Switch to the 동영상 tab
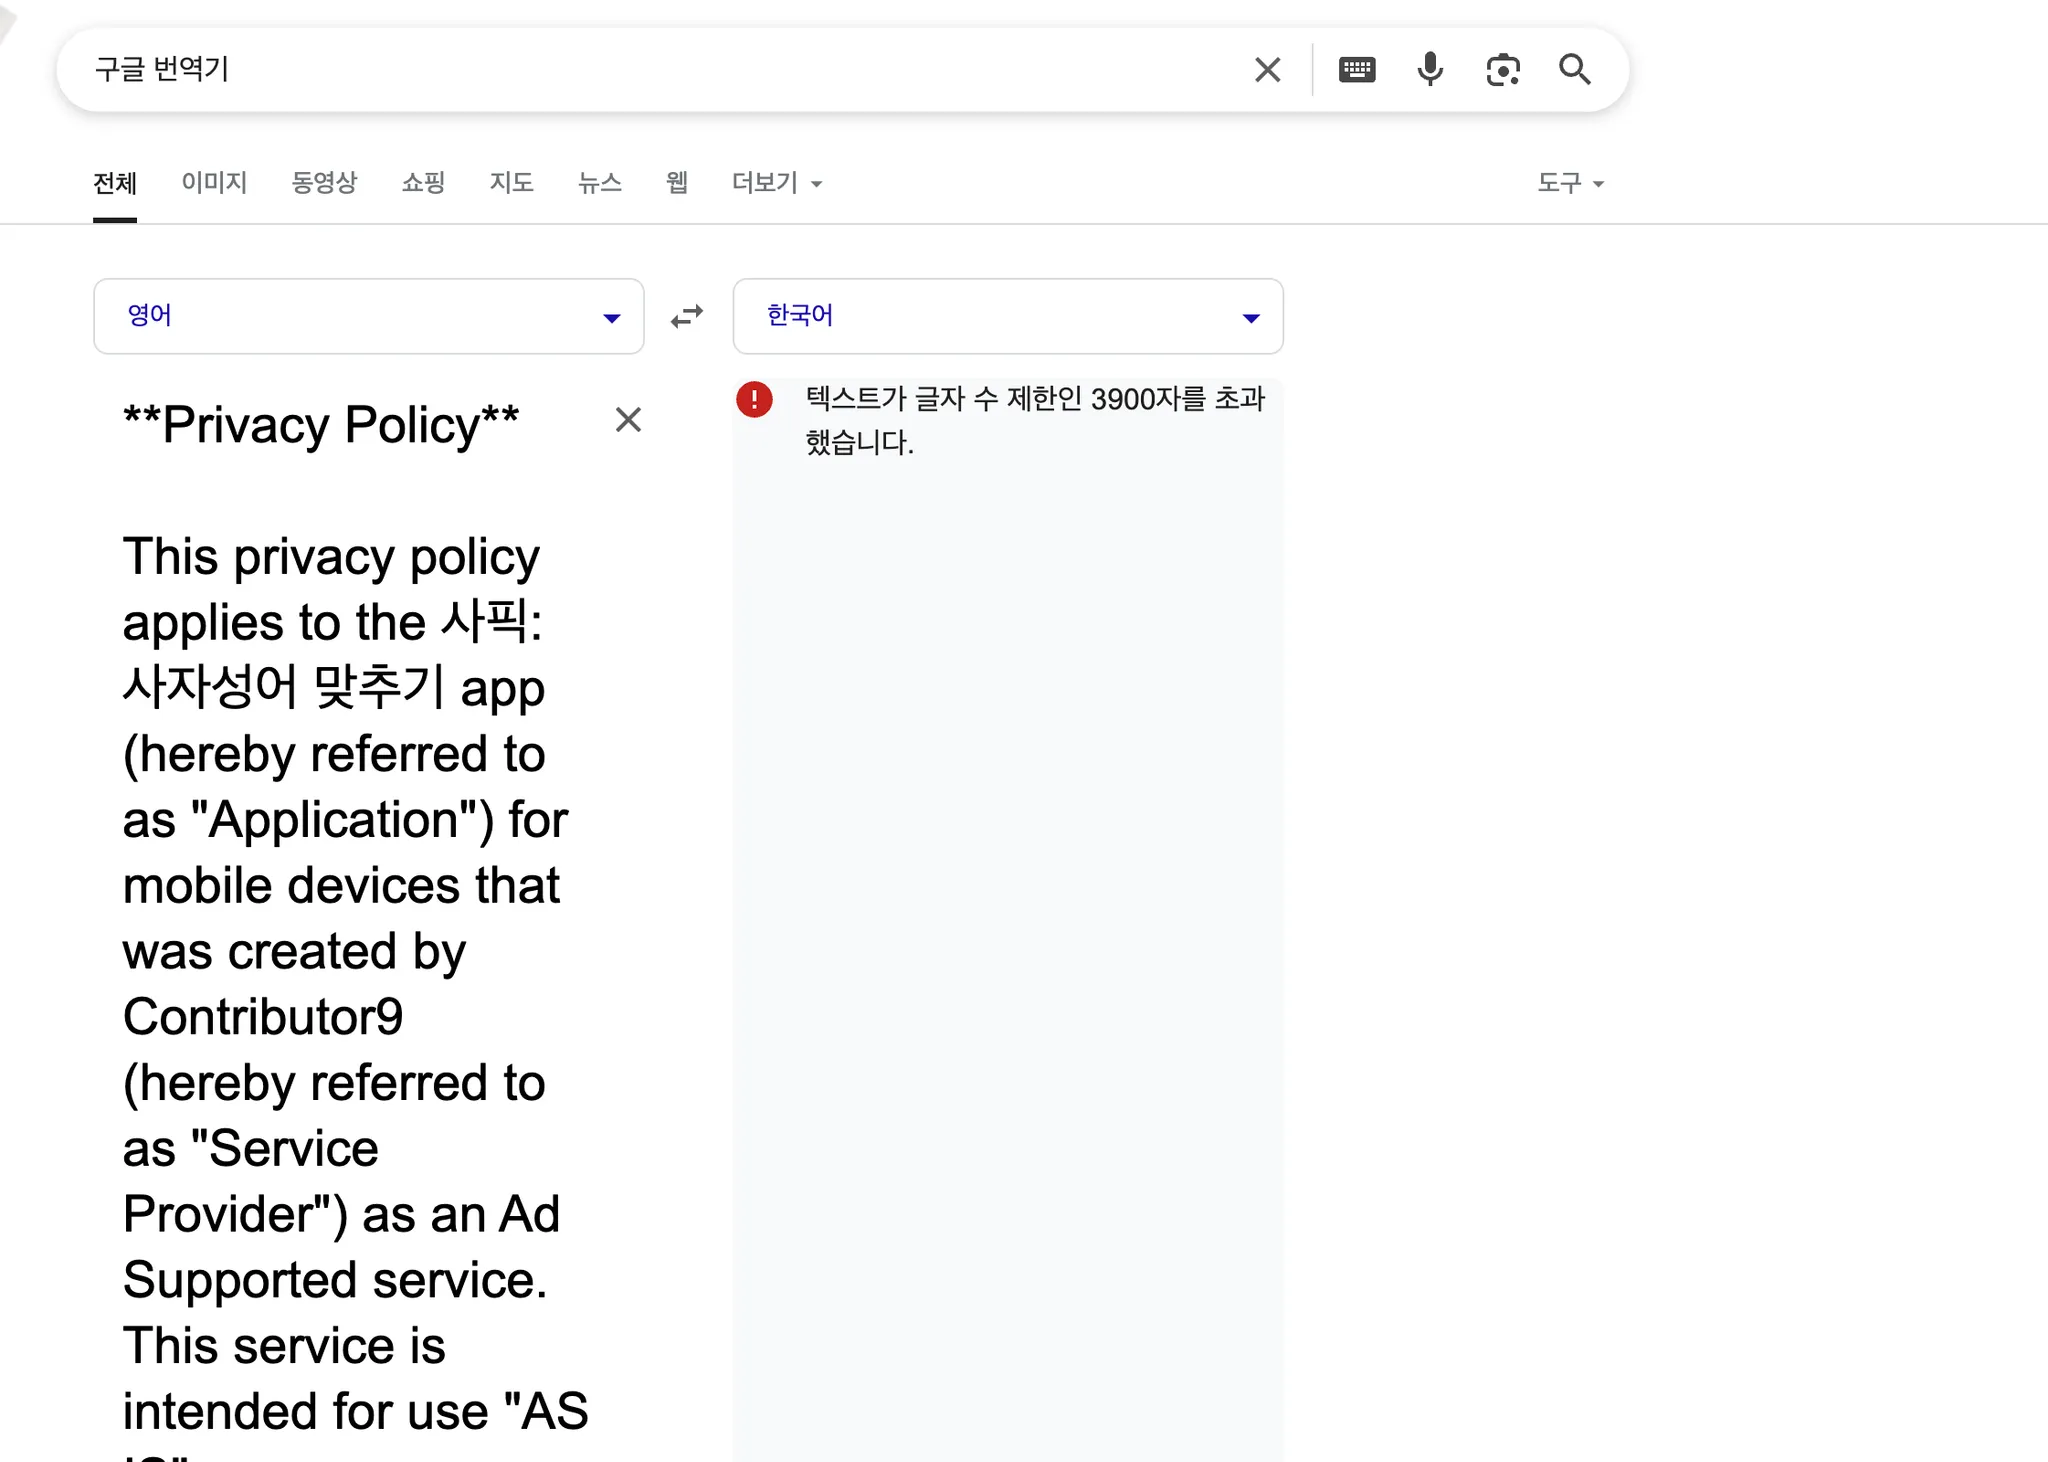Image resolution: width=2048 pixels, height=1462 pixels. (x=324, y=183)
